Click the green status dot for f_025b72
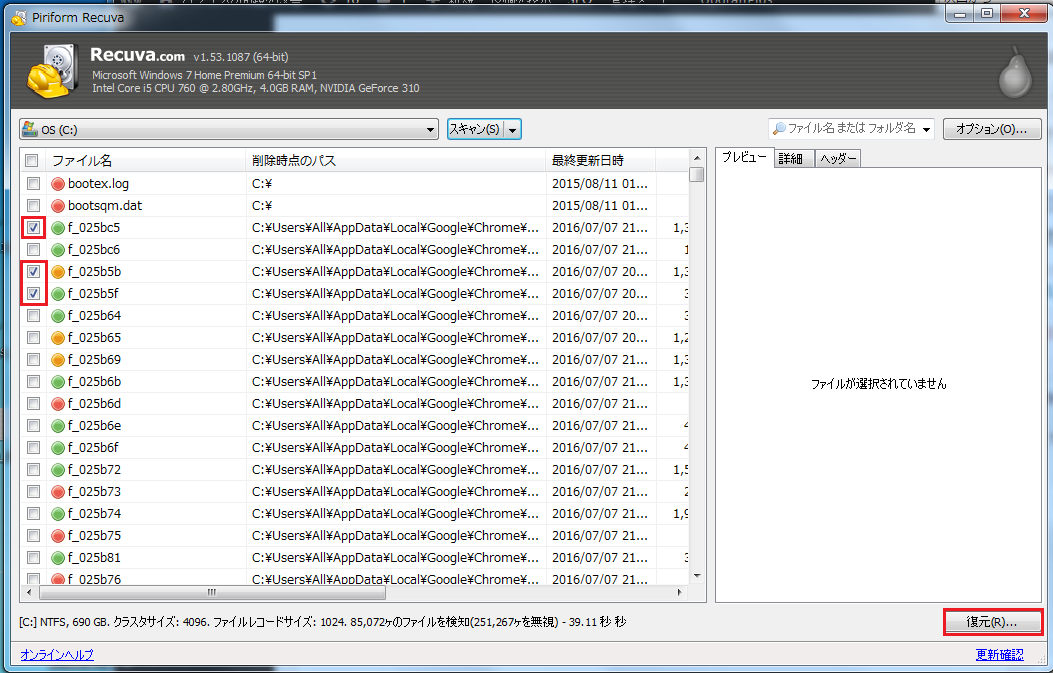 pos(58,470)
